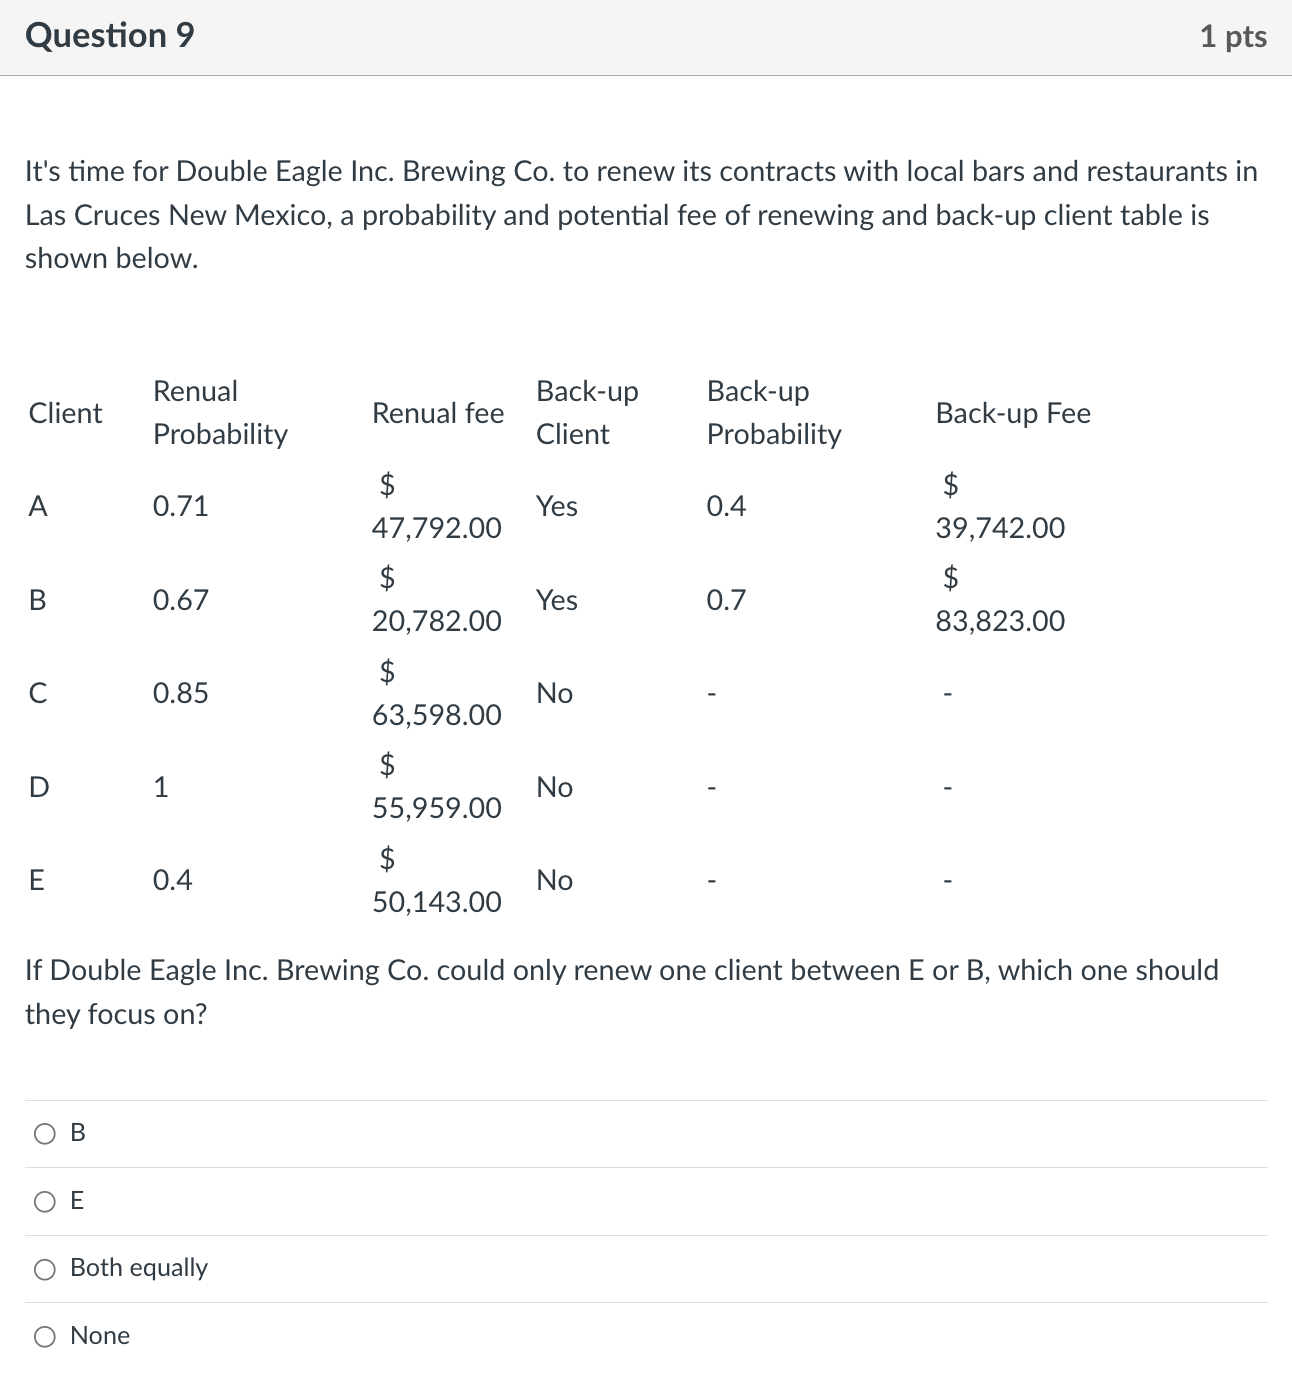Click the "Client" column header in the table
This screenshot has height=1376, width=1292.
click(64, 413)
